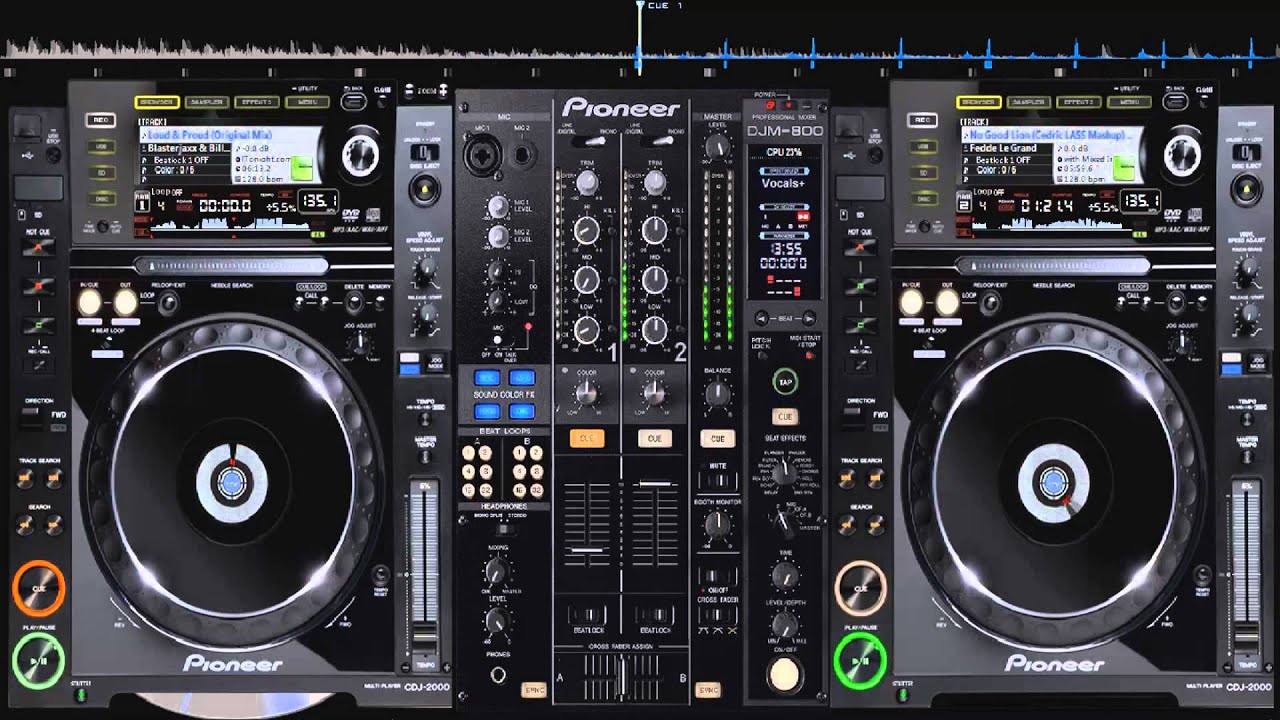Toggle the MUTE switch on mixer

pyautogui.click(x=717, y=480)
